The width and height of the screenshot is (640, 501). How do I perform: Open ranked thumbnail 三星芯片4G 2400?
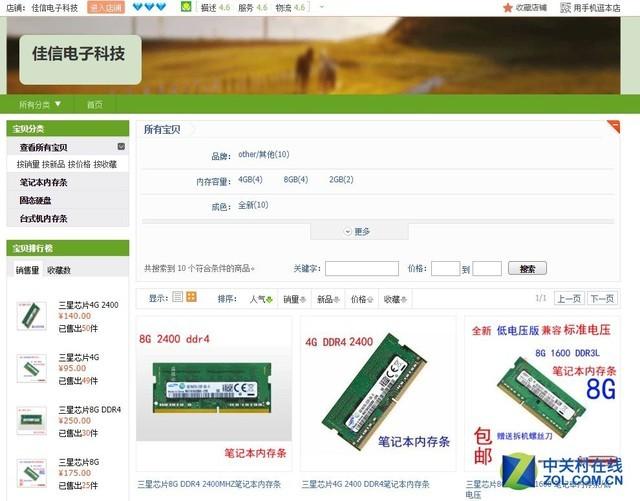point(31,315)
